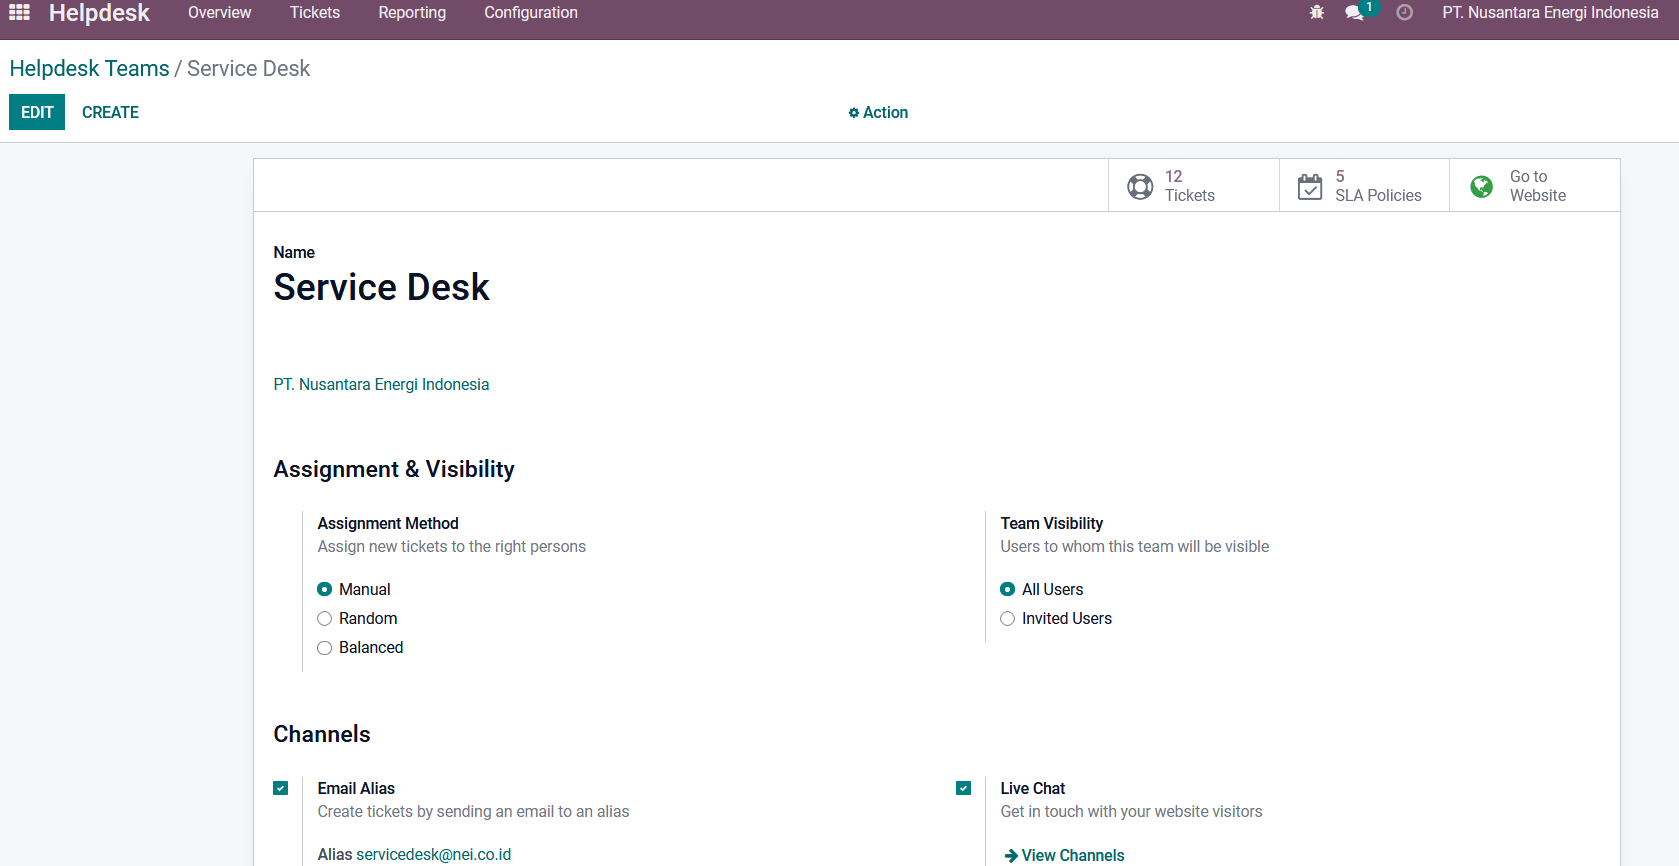Open the apps grid menu icon
This screenshot has width=1679, height=866.
pos(19,13)
